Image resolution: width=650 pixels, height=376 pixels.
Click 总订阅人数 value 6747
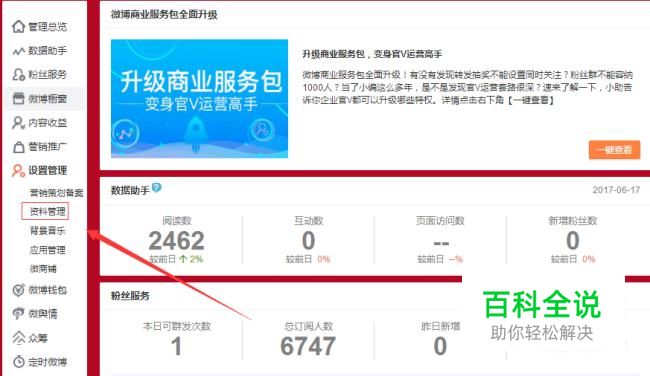[308, 346]
